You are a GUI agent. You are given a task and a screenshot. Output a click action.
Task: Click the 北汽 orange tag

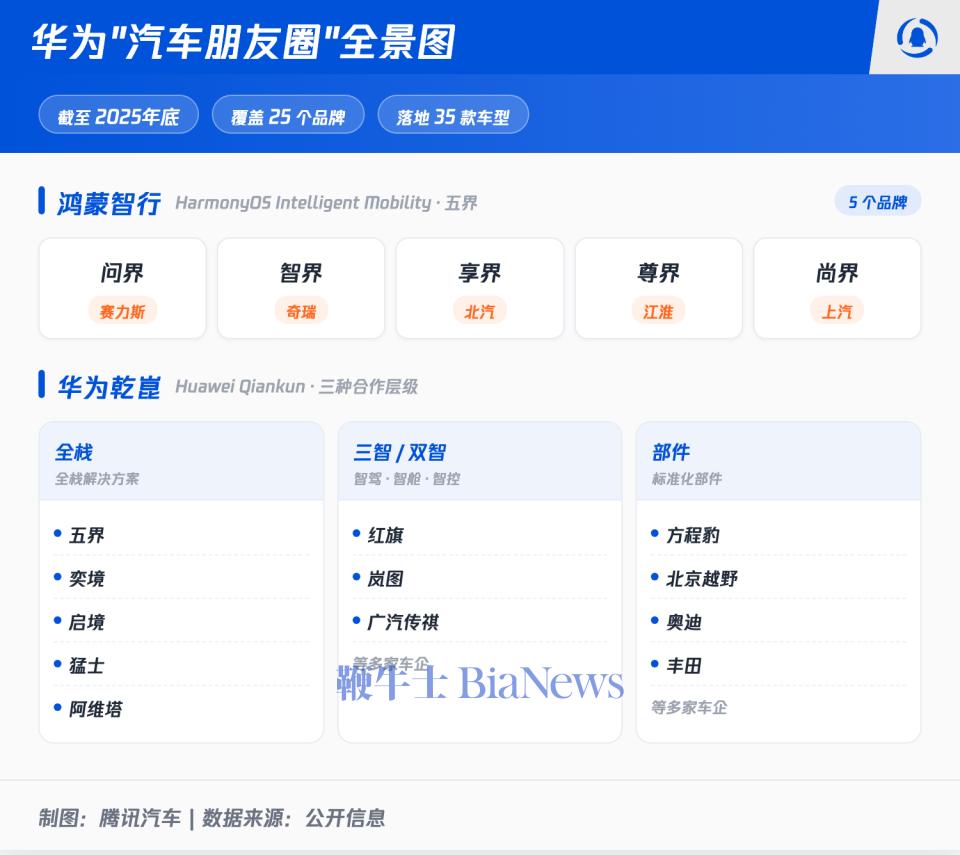479,311
